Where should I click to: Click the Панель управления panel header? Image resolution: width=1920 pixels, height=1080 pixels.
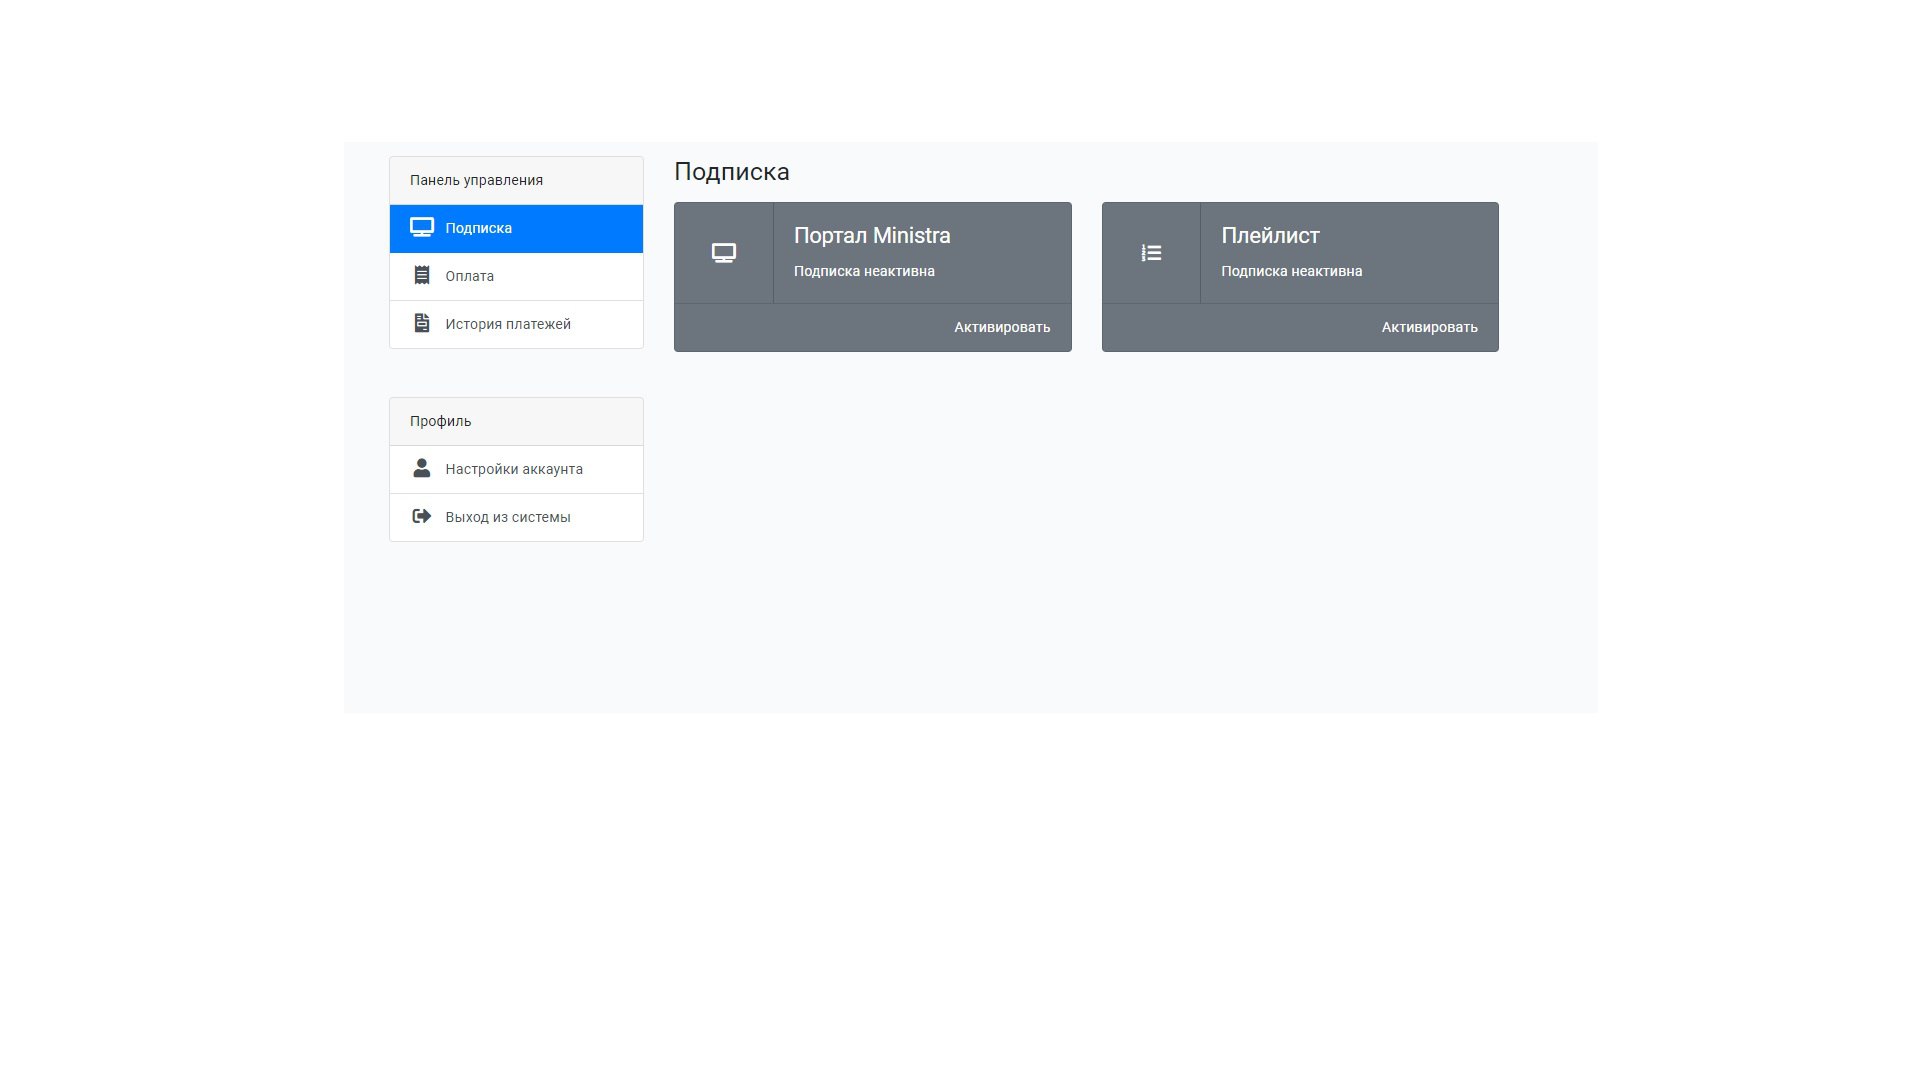tap(516, 180)
